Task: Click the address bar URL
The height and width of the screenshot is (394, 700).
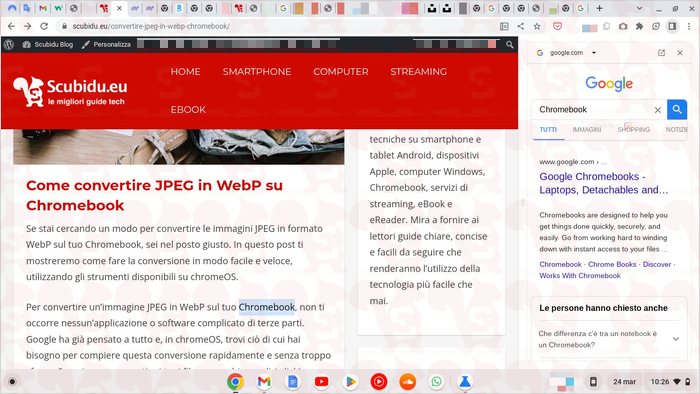Action: (151, 26)
